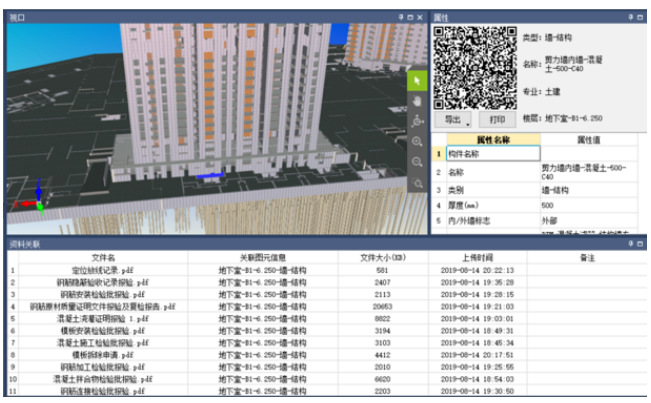Choose the pan hand tool in viewport
651x403 pixels.
[417, 101]
